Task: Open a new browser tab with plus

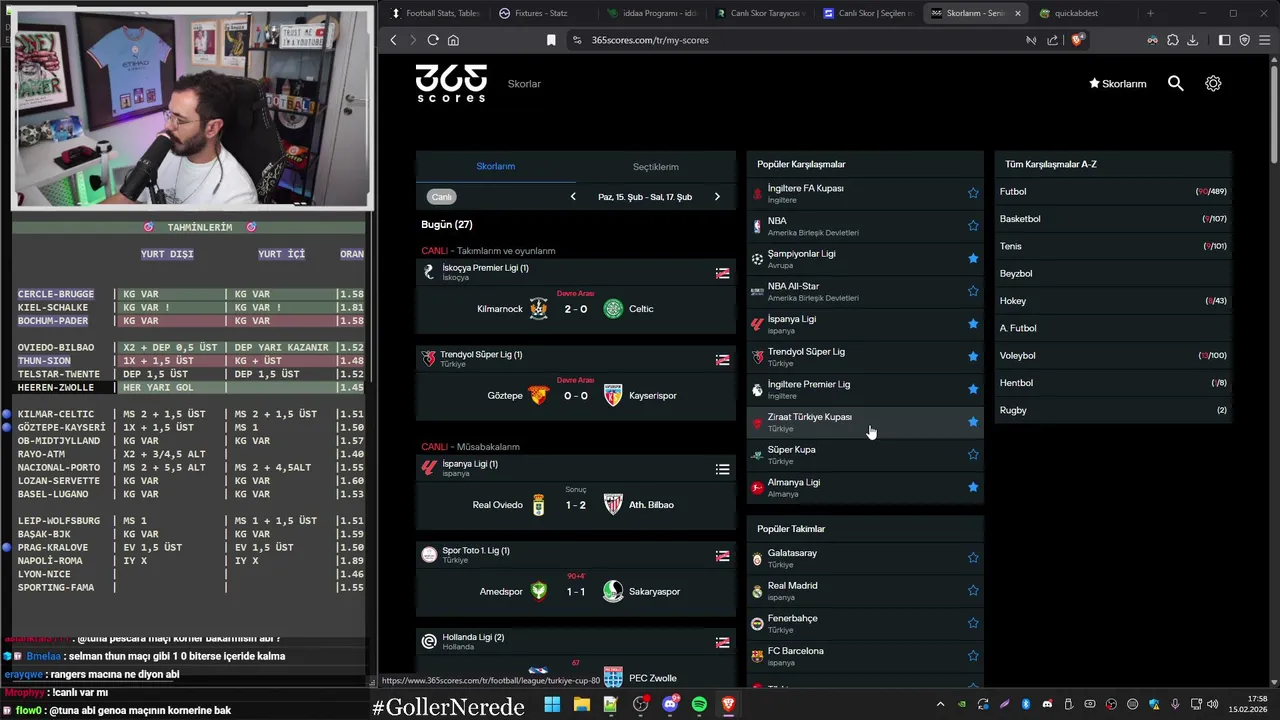Action: pos(1150,13)
